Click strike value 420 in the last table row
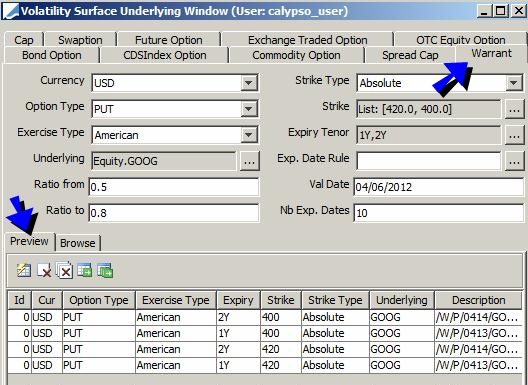 tap(281, 365)
